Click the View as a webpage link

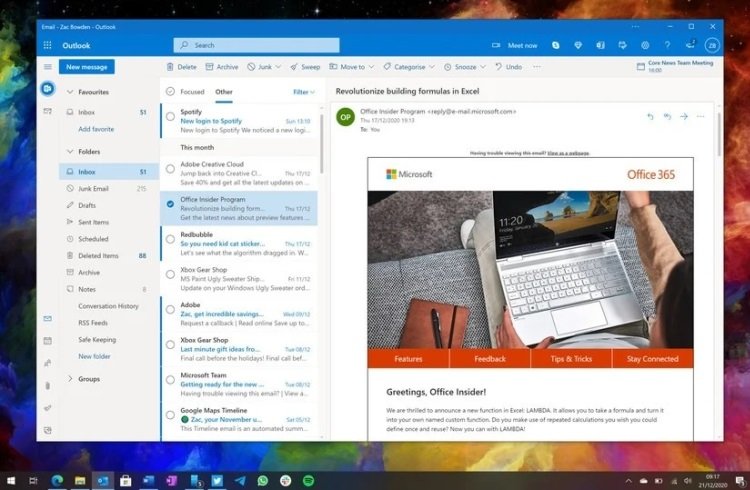coord(568,153)
